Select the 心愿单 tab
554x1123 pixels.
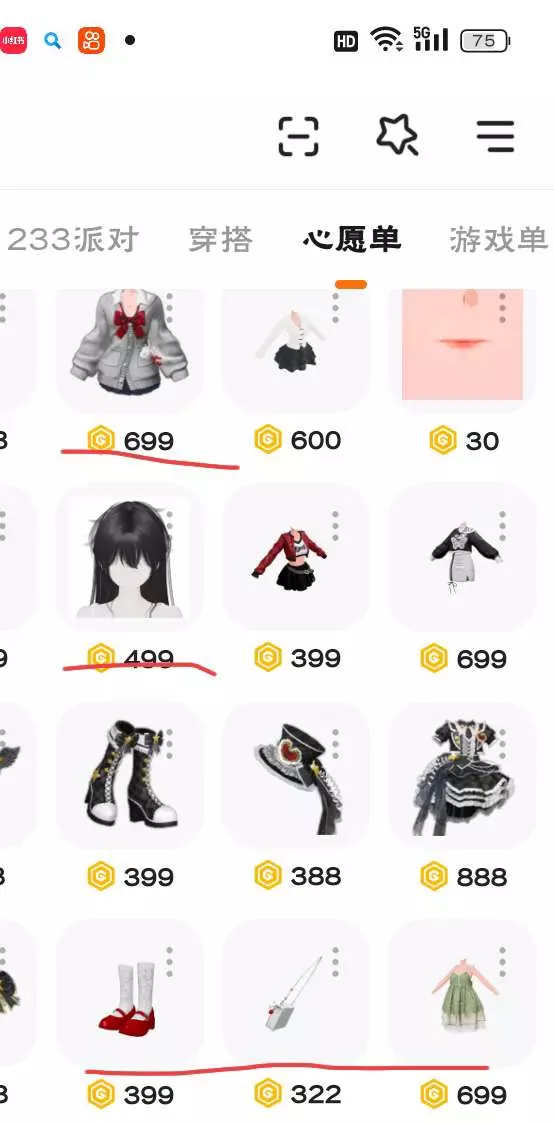click(351, 240)
